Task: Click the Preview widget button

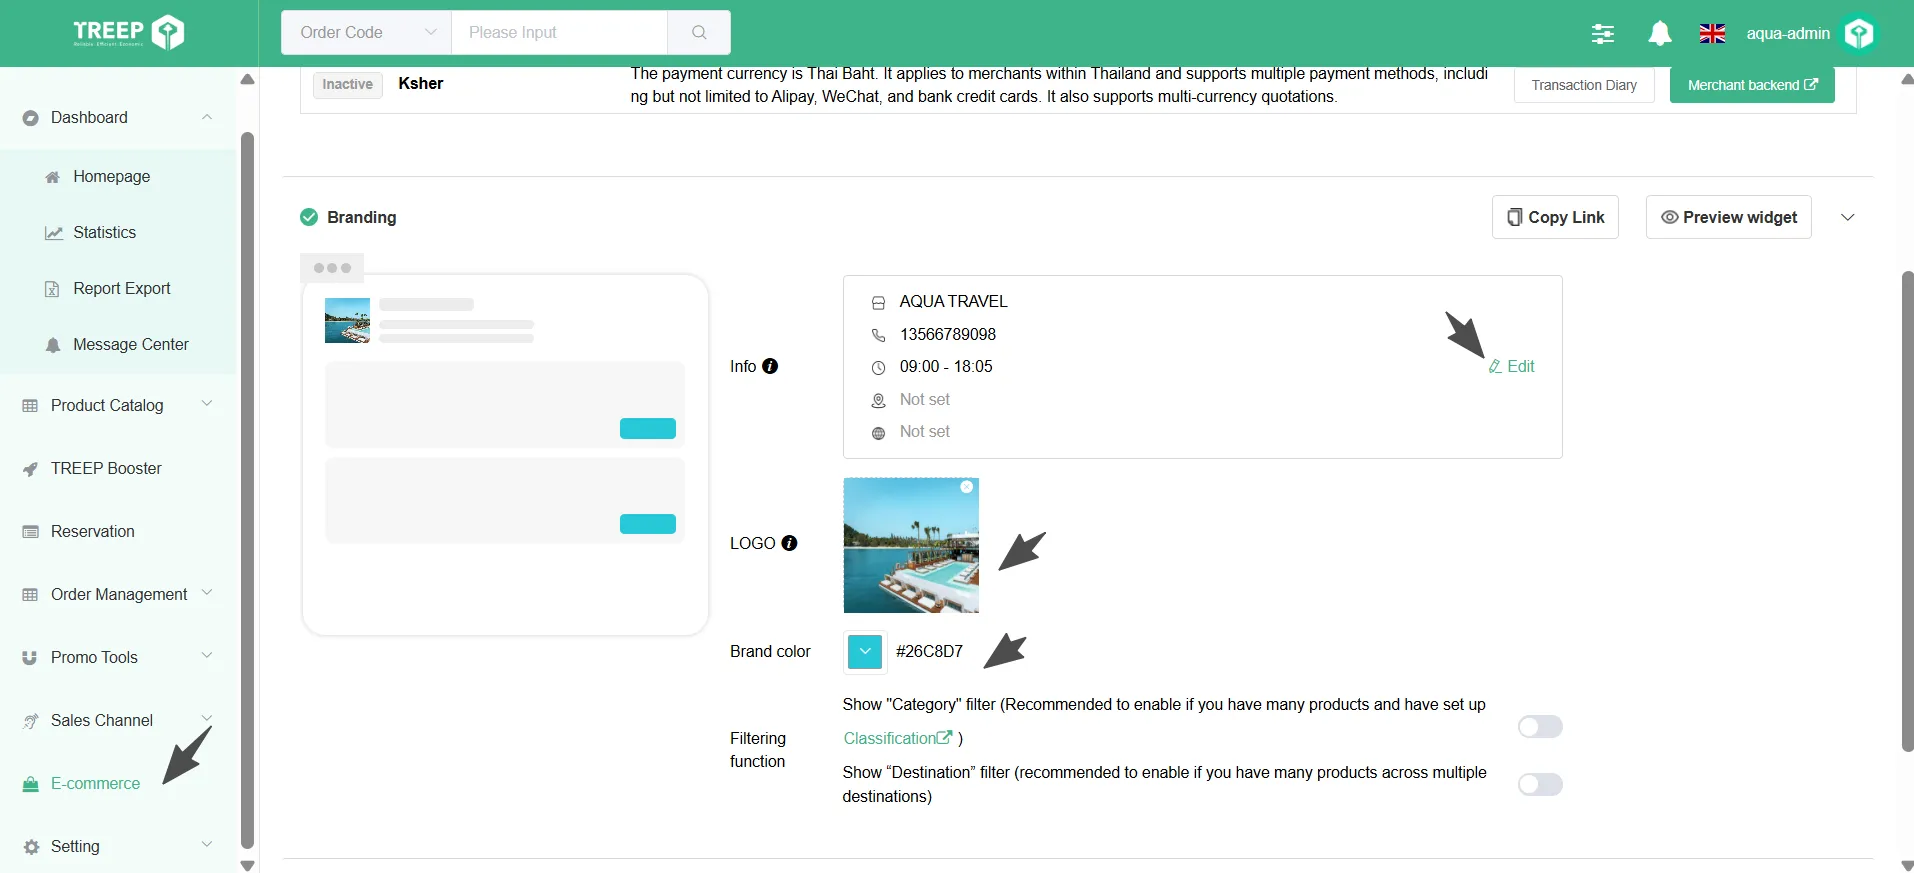Action: click(1728, 218)
